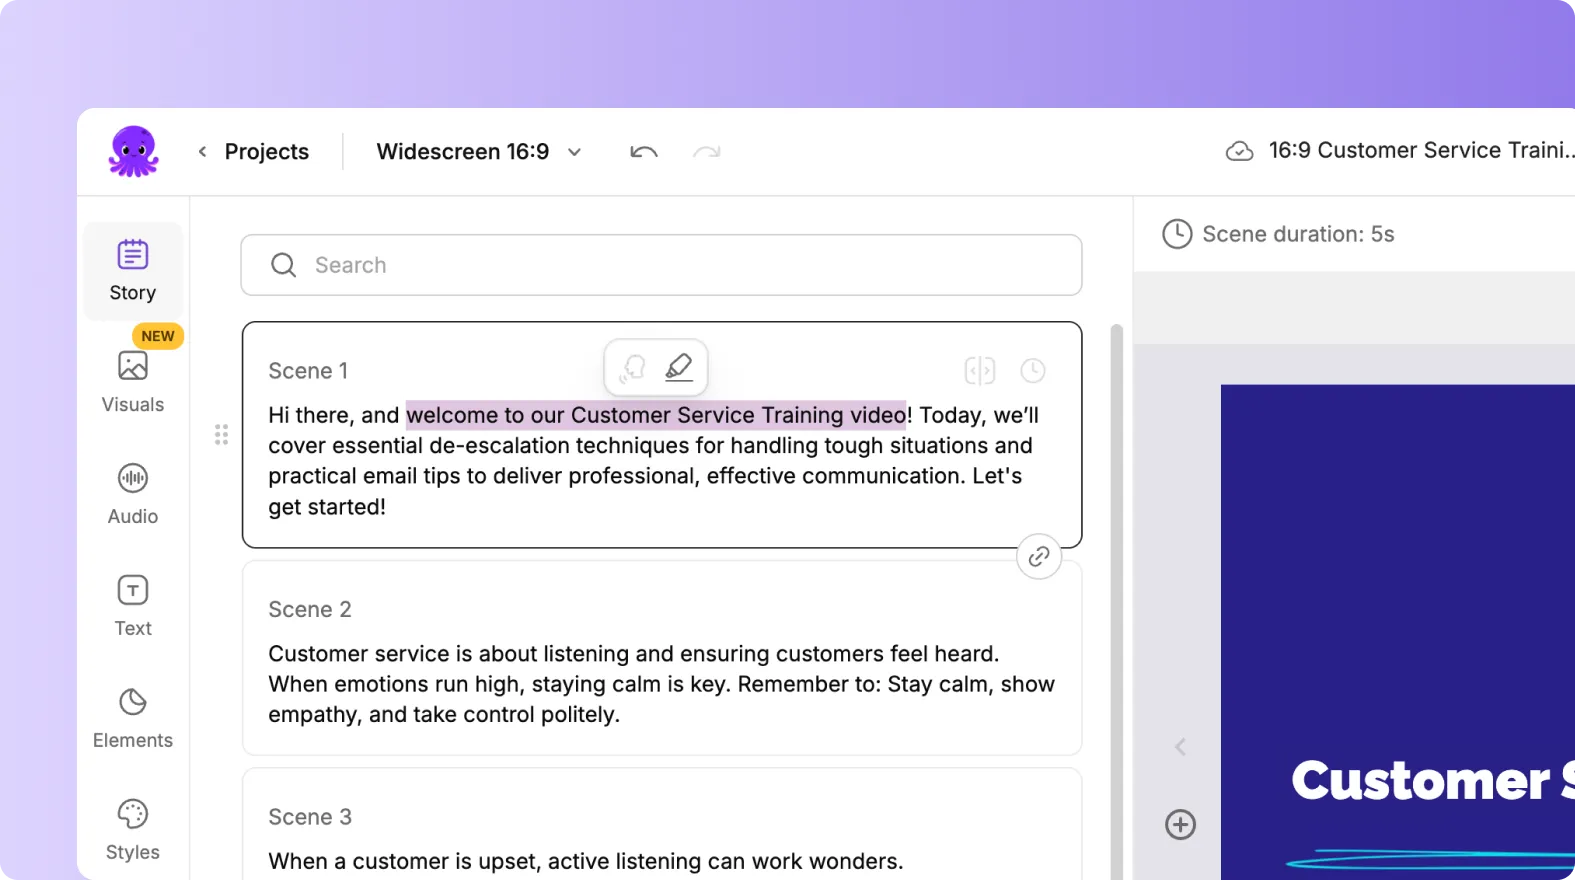Click the Scene duration: 5s label
The height and width of the screenshot is (880, 1575).
click(x=1298, y=234)
